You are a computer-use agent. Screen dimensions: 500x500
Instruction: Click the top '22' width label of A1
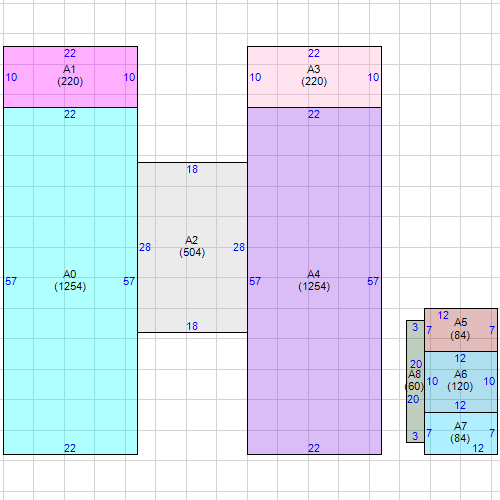[x=70, y=53]
